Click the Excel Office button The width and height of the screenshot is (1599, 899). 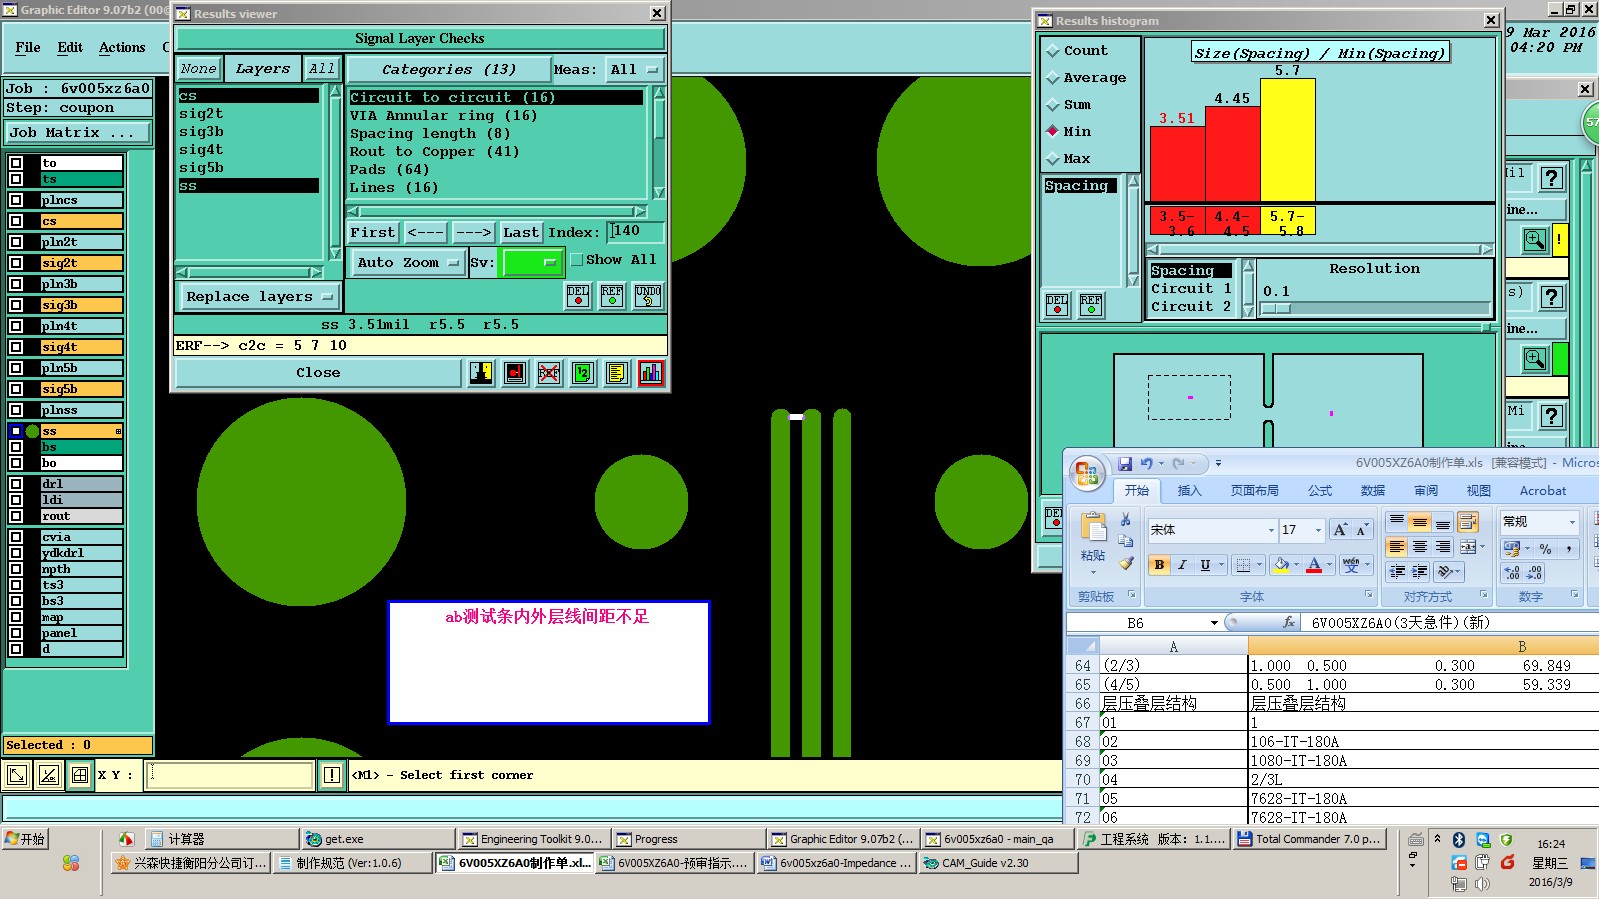pyautogui.click(x=1087, y=472)
